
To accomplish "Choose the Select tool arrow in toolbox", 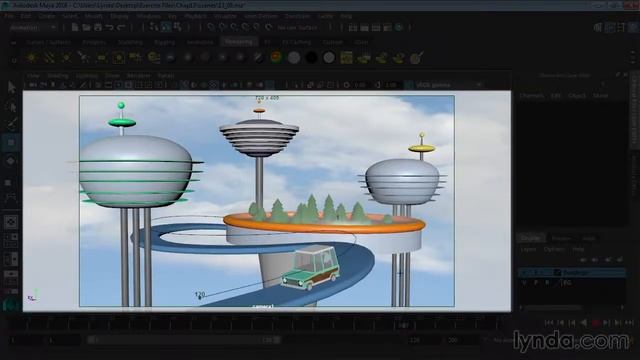I will click(11, 87).
